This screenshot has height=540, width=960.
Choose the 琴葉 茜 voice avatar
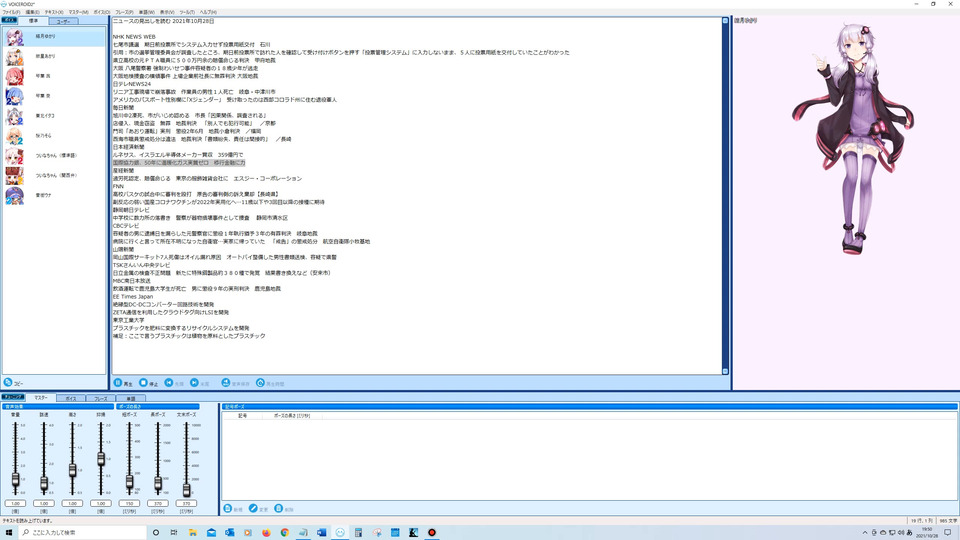(x=14, y=76)
